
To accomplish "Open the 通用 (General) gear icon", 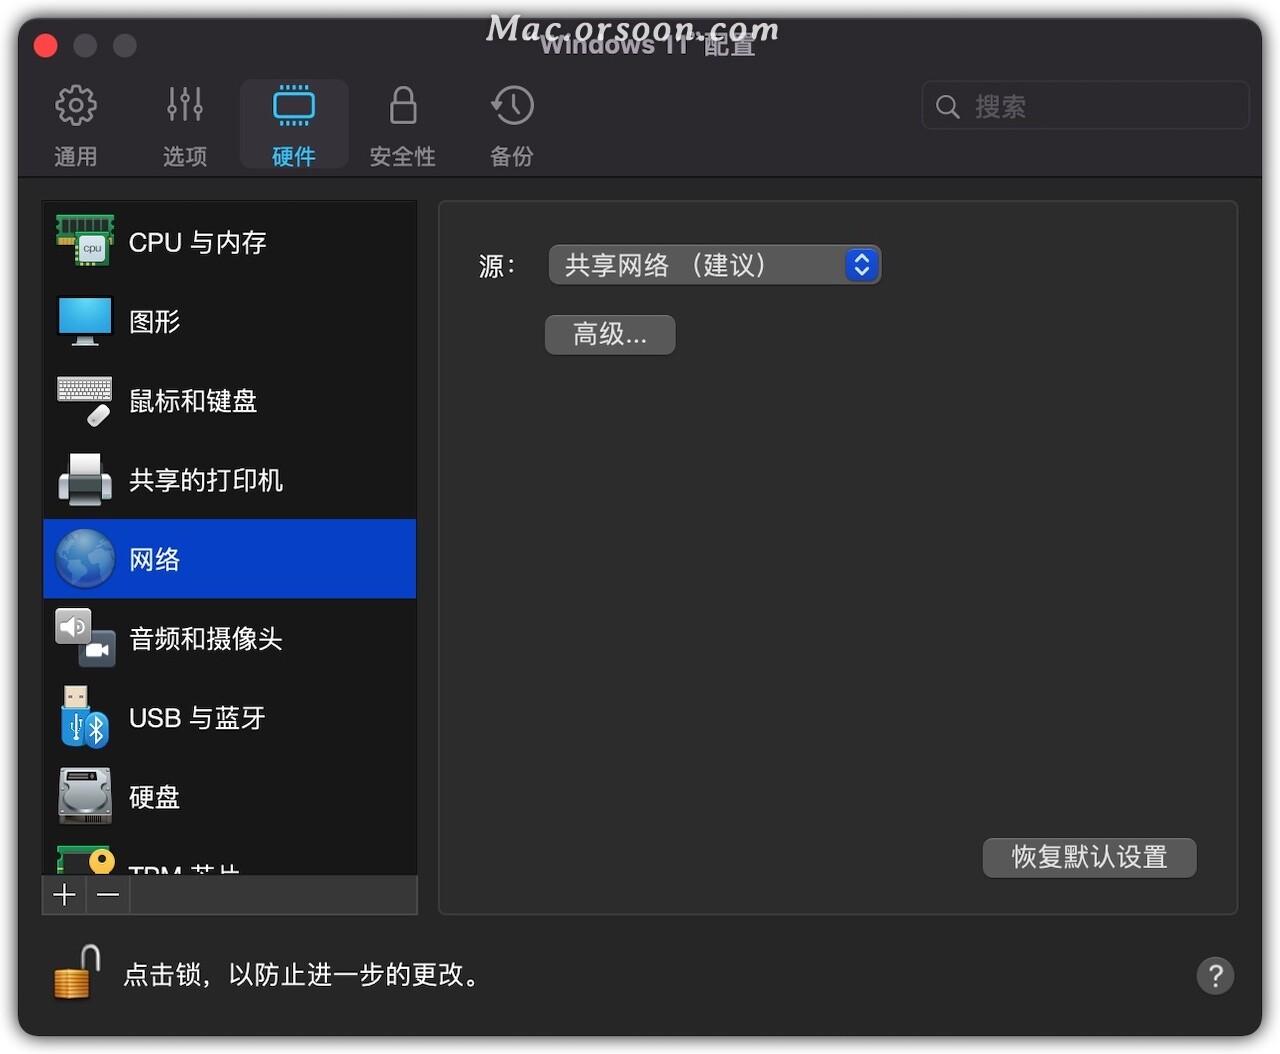I will [76, 105].
